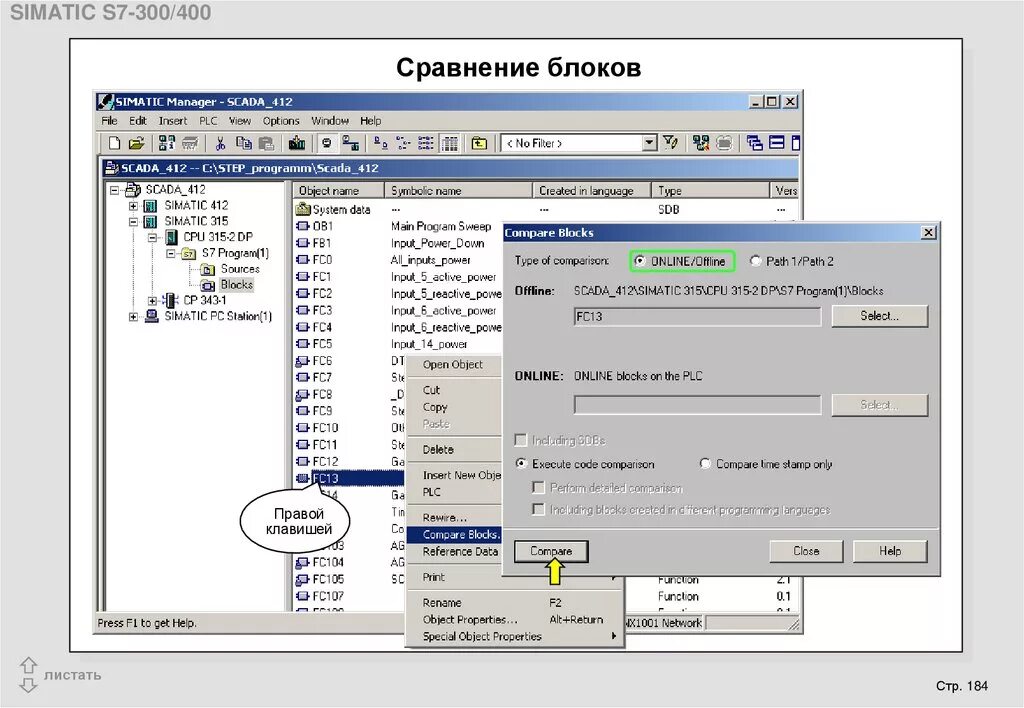Click the Offline Select... button
1024x708 pixels.
[880, 316]
